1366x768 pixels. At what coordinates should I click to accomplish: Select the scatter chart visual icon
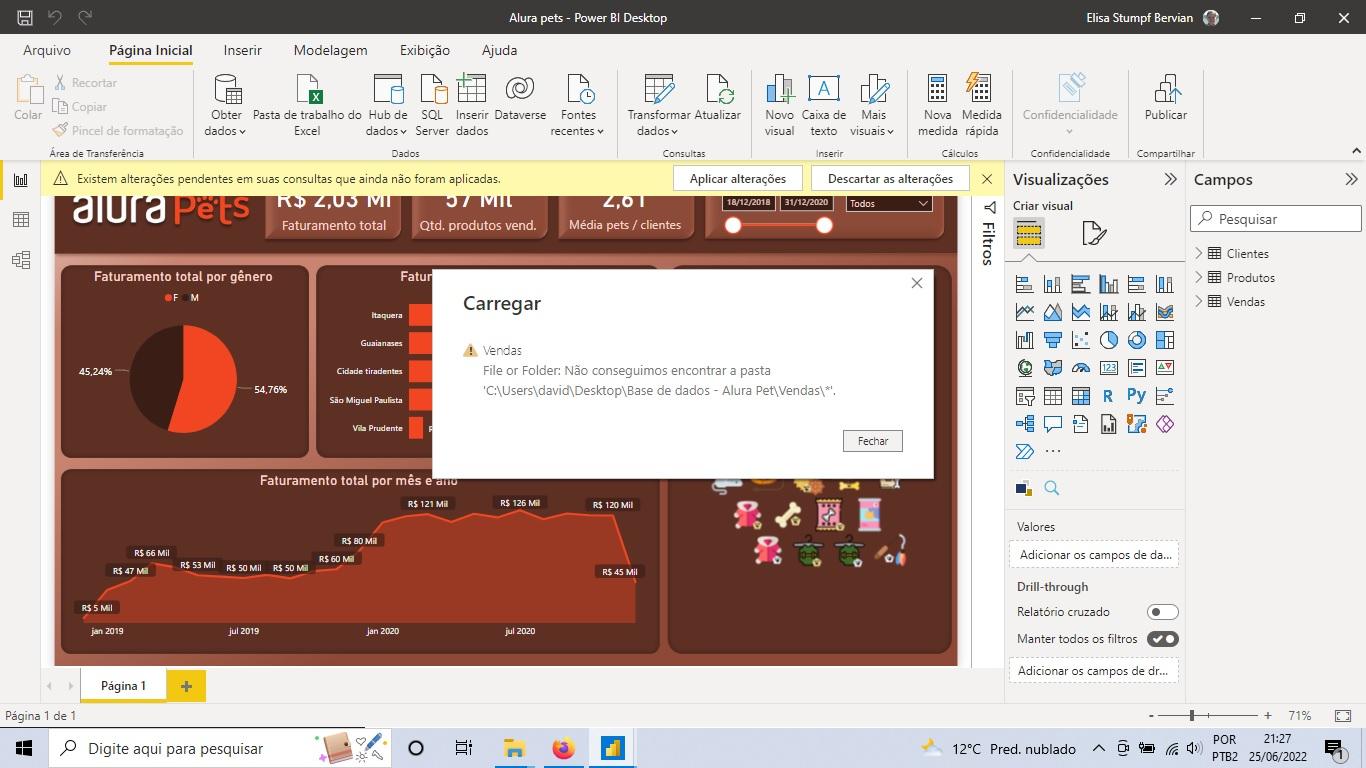click(x=1080, y=341)
